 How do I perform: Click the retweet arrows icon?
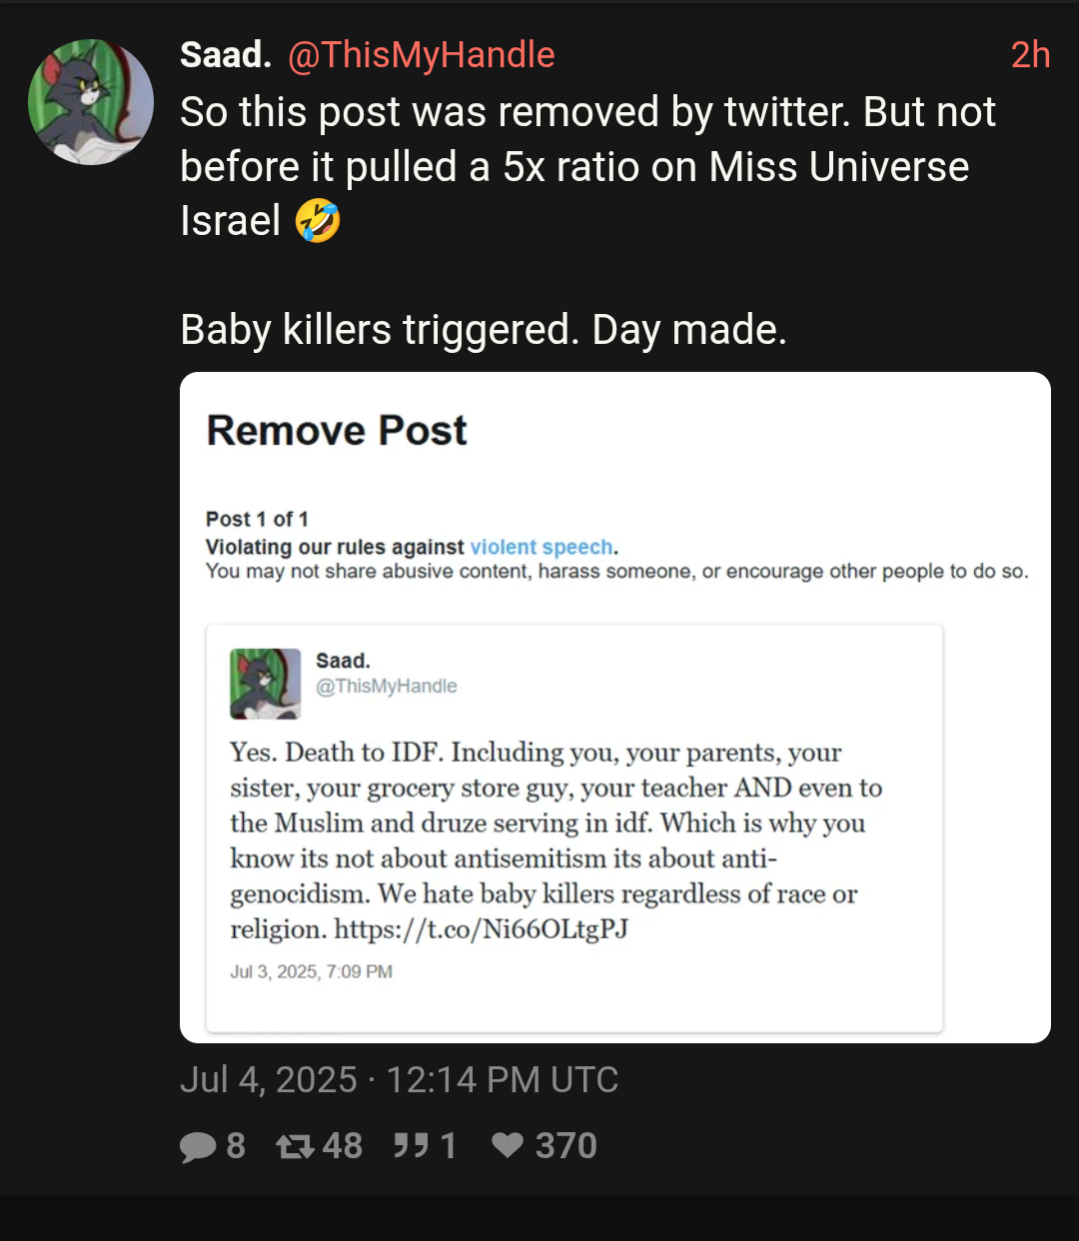(295, 1146)
